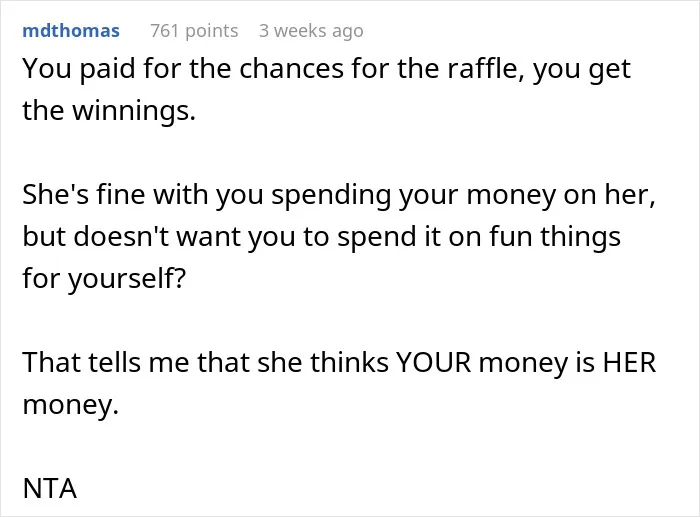Image resolution: width=700 pixels, height=517 pixels.
Task: Click the phrase She's fine with you
Action: coord(142,195)
